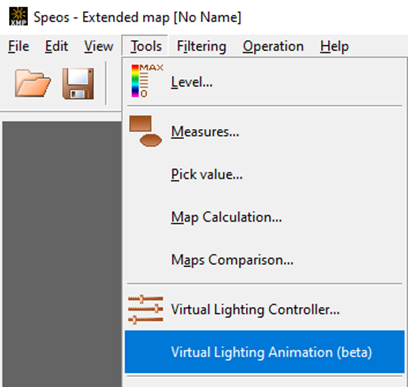Open the Operation menu
This screenshot has height=387, width=408.
point(273,46)
